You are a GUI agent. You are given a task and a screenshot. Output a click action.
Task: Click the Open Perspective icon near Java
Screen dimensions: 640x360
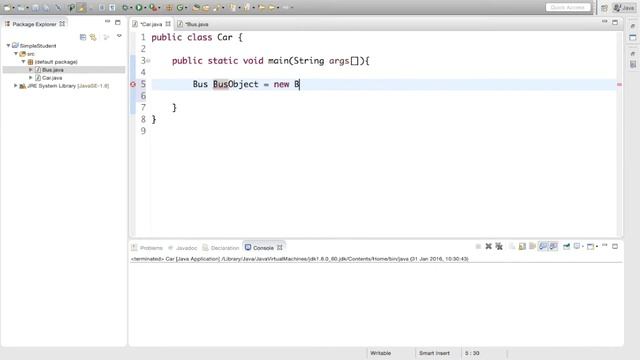pos(604,8)
